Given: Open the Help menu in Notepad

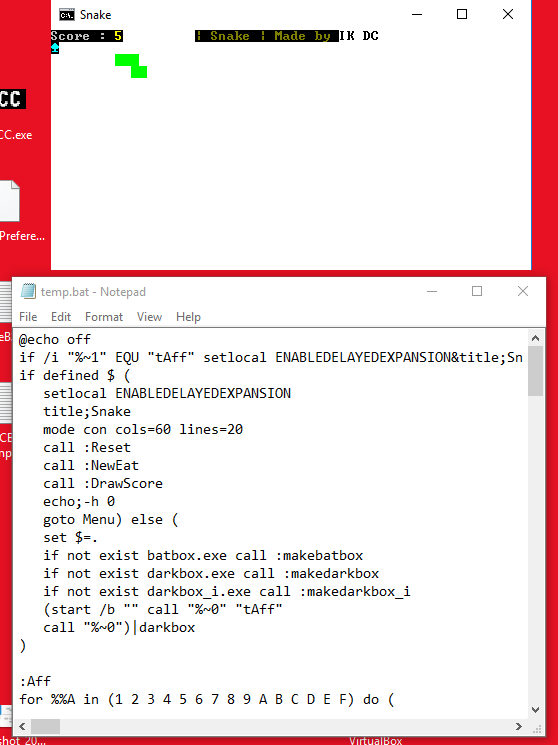Looking at the screenshot, I should (x=188, y=317).
